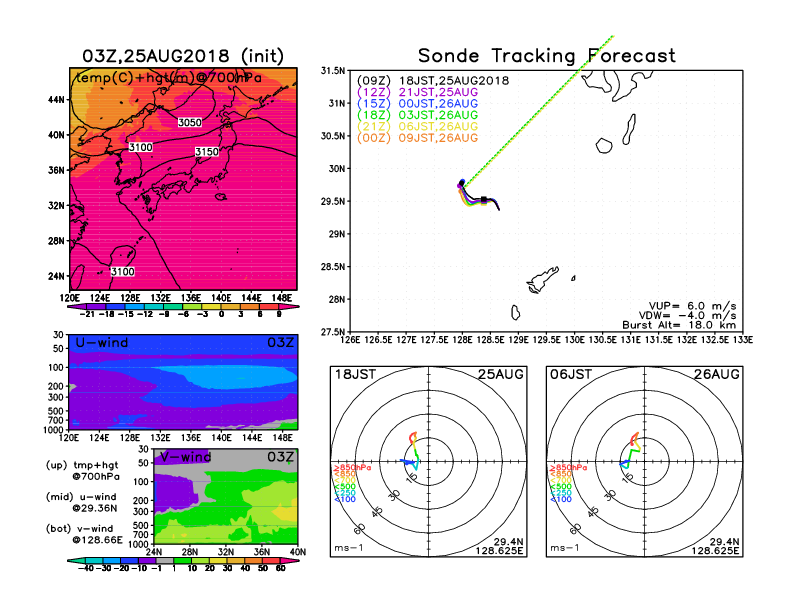The image size is (792, 612).
Task: Select the black '(09Z) 18JST,25AUG2018' legend entry
Action: [x=433, y=81]
